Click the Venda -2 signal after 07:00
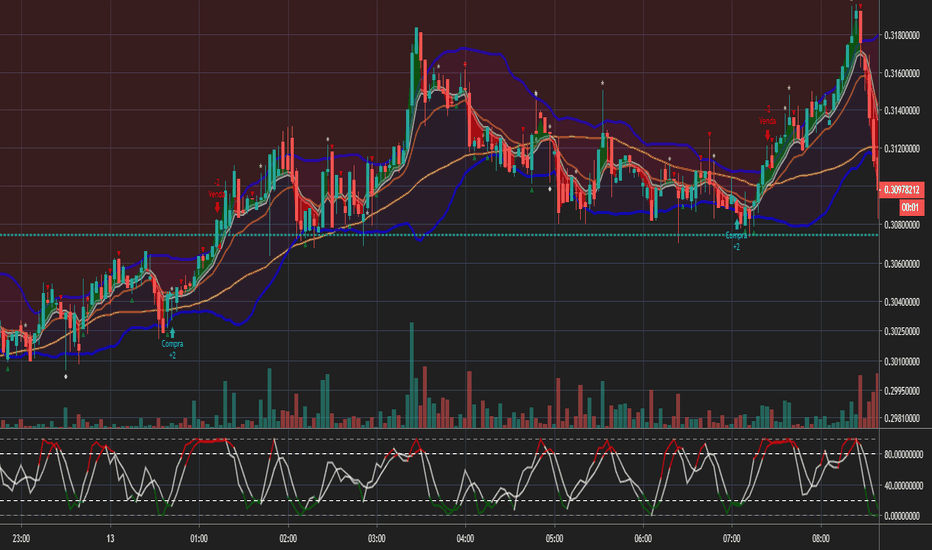 (767, 122)
